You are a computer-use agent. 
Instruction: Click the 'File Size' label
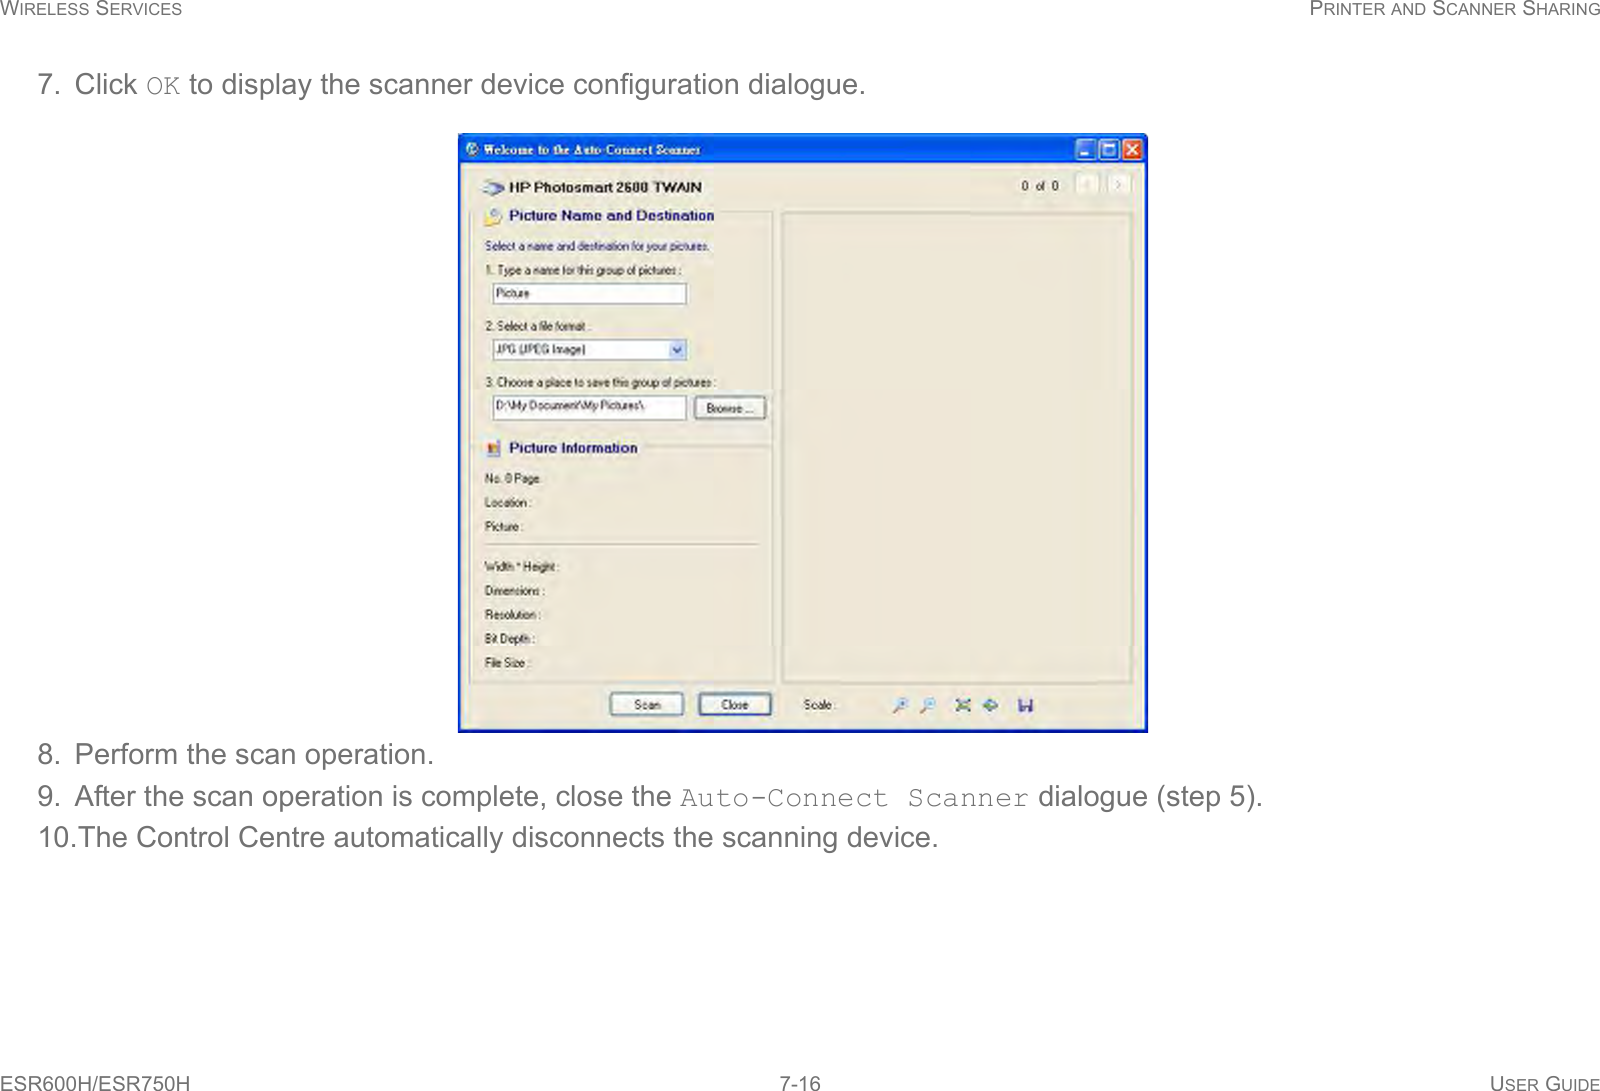coord(508,663)
